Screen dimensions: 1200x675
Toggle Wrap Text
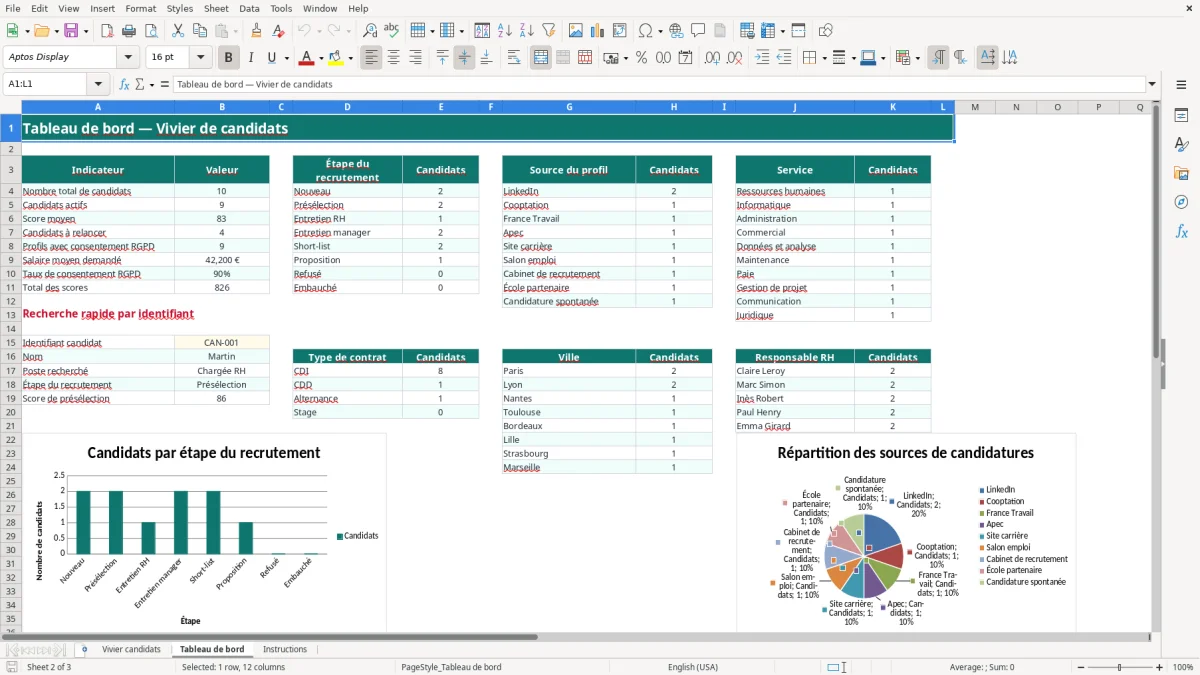point(514,58)
